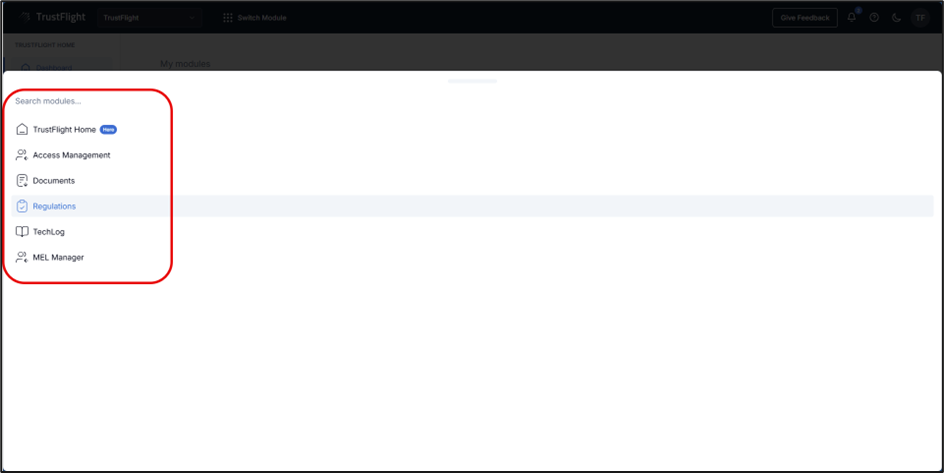This screenshot has width=944, height=473.
Task: Click the Switch Module grid icon
Action: point(228,17)
